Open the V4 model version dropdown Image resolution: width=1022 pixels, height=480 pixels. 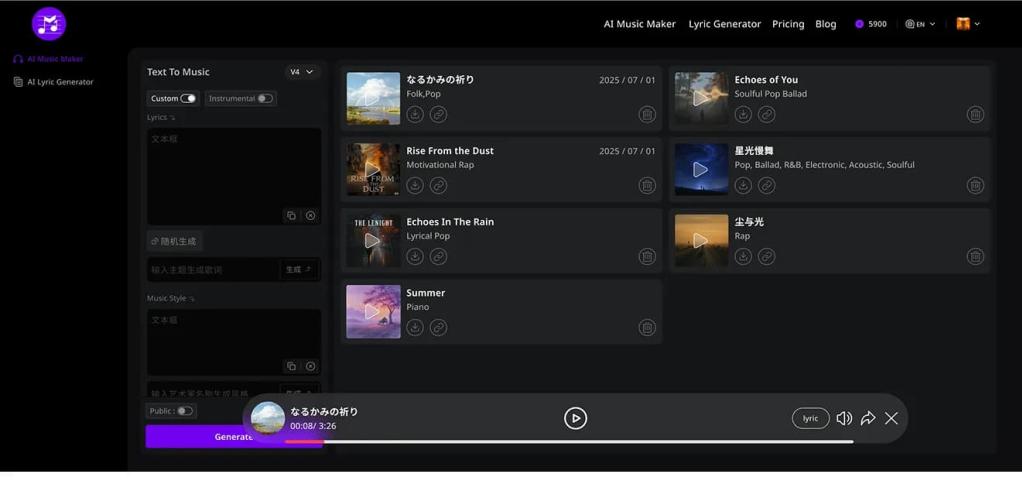point(301,72)
